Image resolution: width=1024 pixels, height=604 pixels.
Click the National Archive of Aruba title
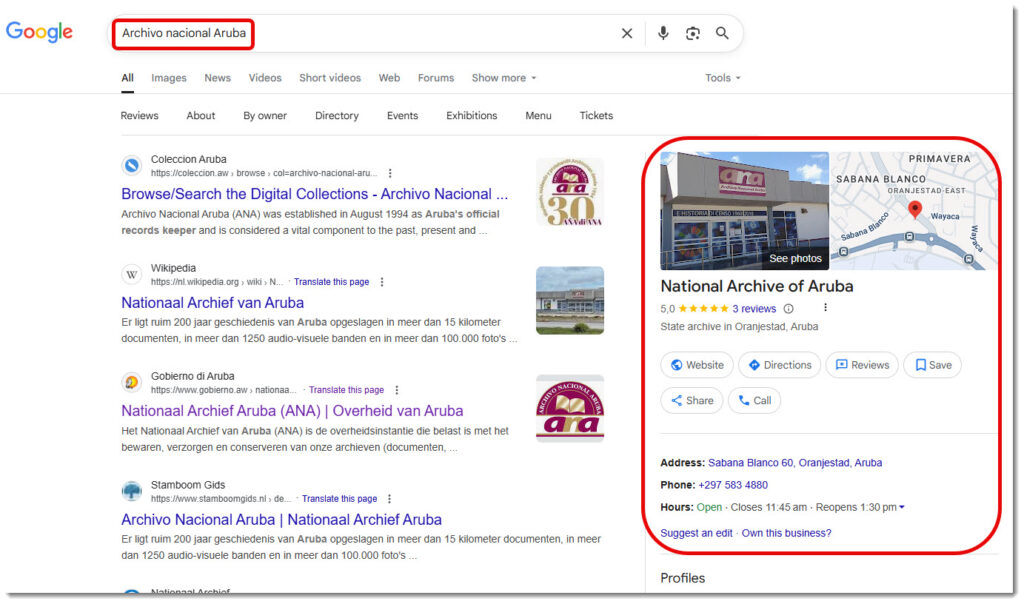click(x=757, y=287)
